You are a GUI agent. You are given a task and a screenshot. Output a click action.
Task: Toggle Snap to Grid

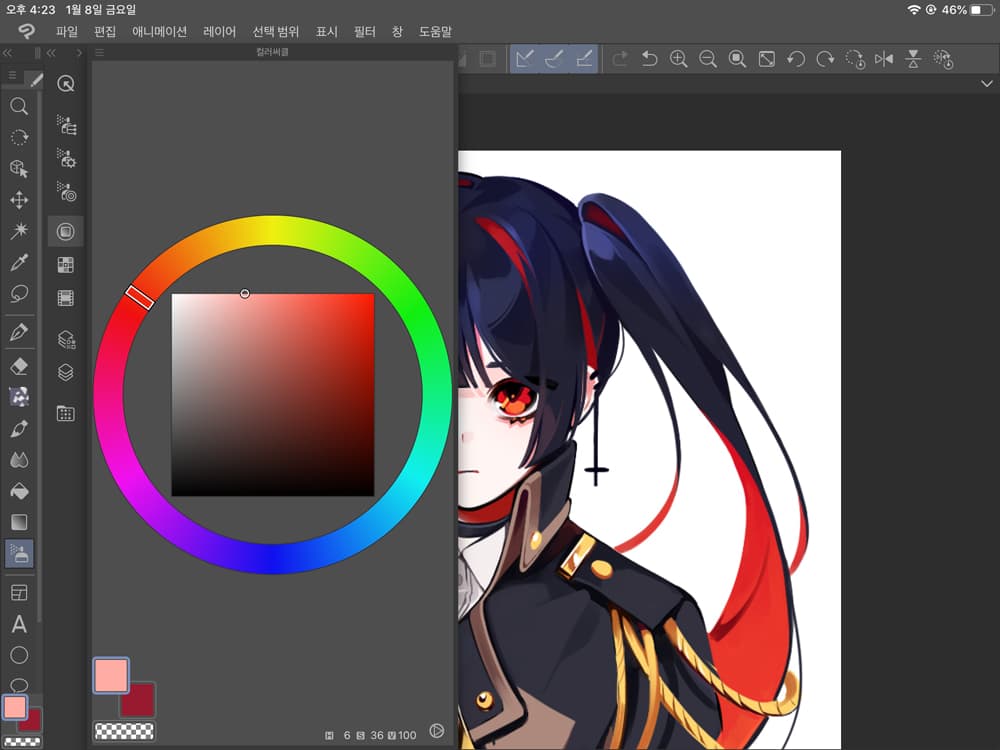584,59
